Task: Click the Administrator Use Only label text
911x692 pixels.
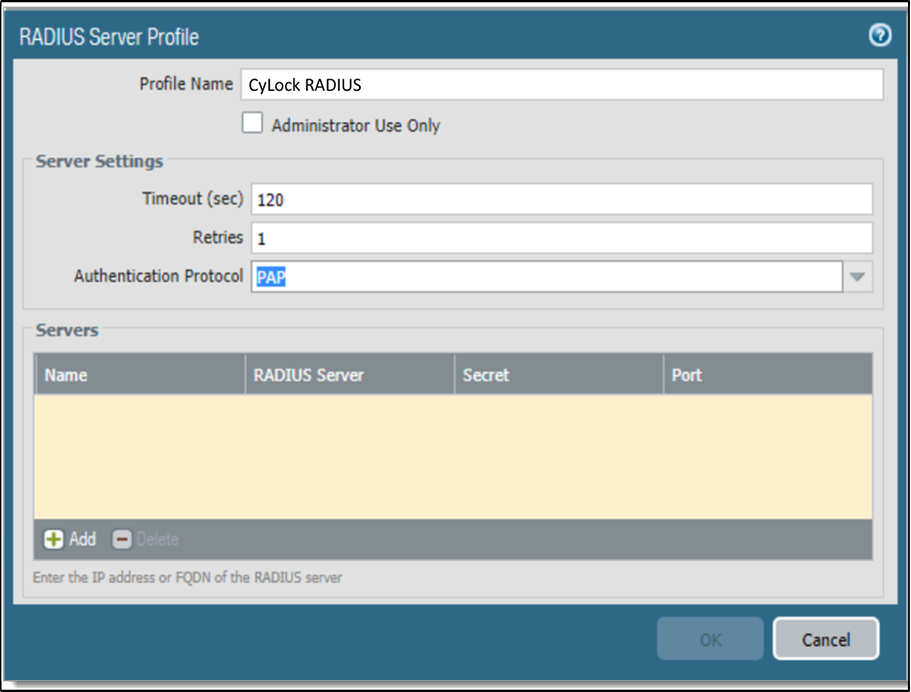Action: point(355,126)
